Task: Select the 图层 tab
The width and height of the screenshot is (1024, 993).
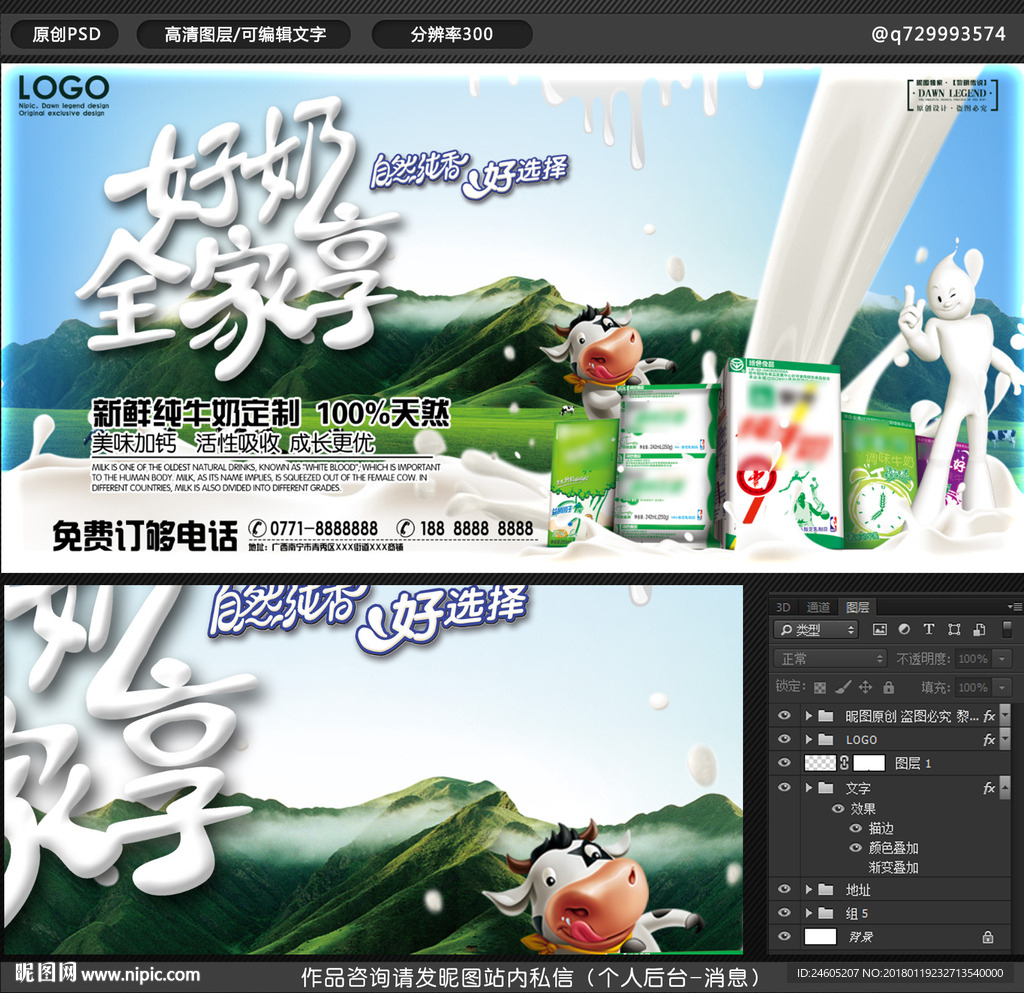Action: (x=857, y=607)
